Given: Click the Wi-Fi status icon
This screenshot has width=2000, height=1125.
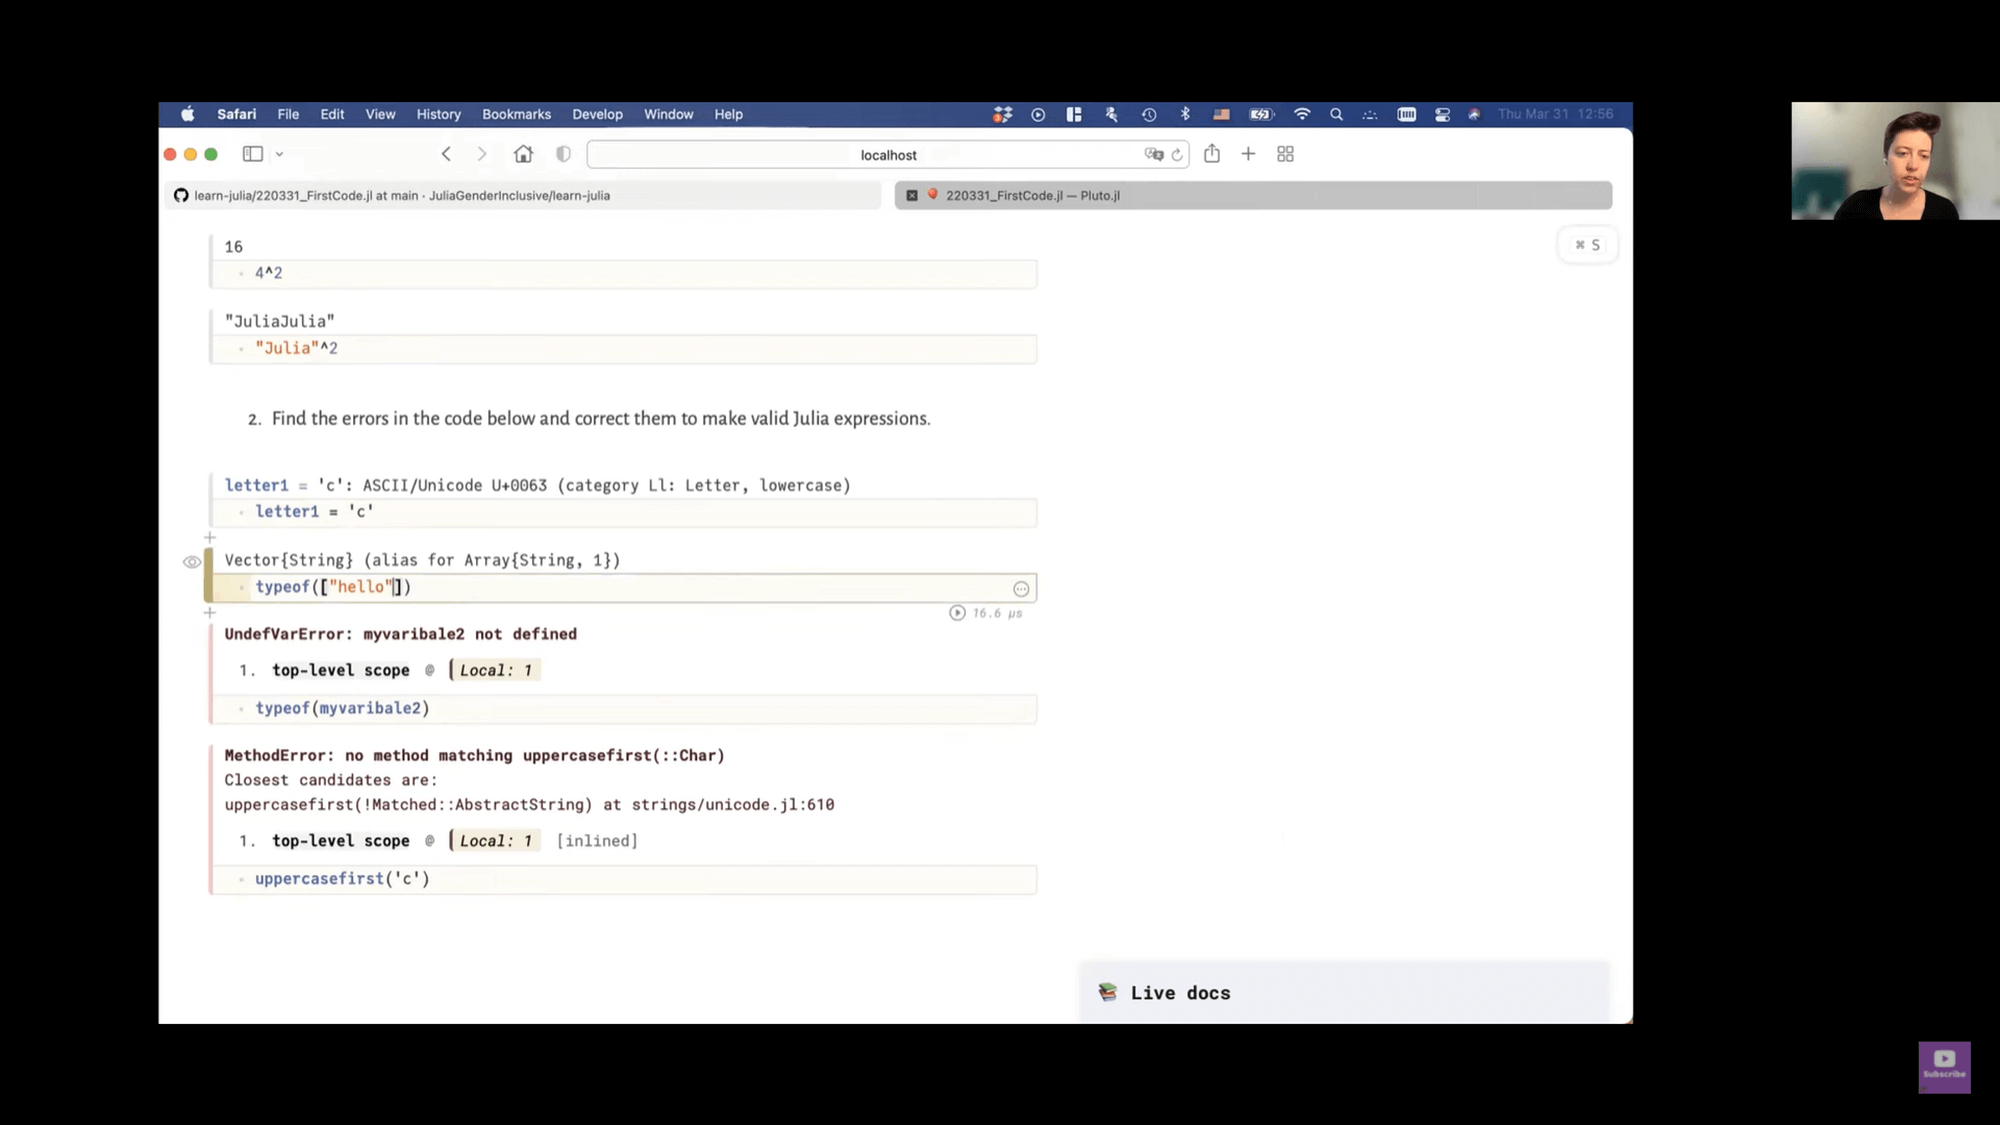Looking at the screenshot, I should point(1302,114).
